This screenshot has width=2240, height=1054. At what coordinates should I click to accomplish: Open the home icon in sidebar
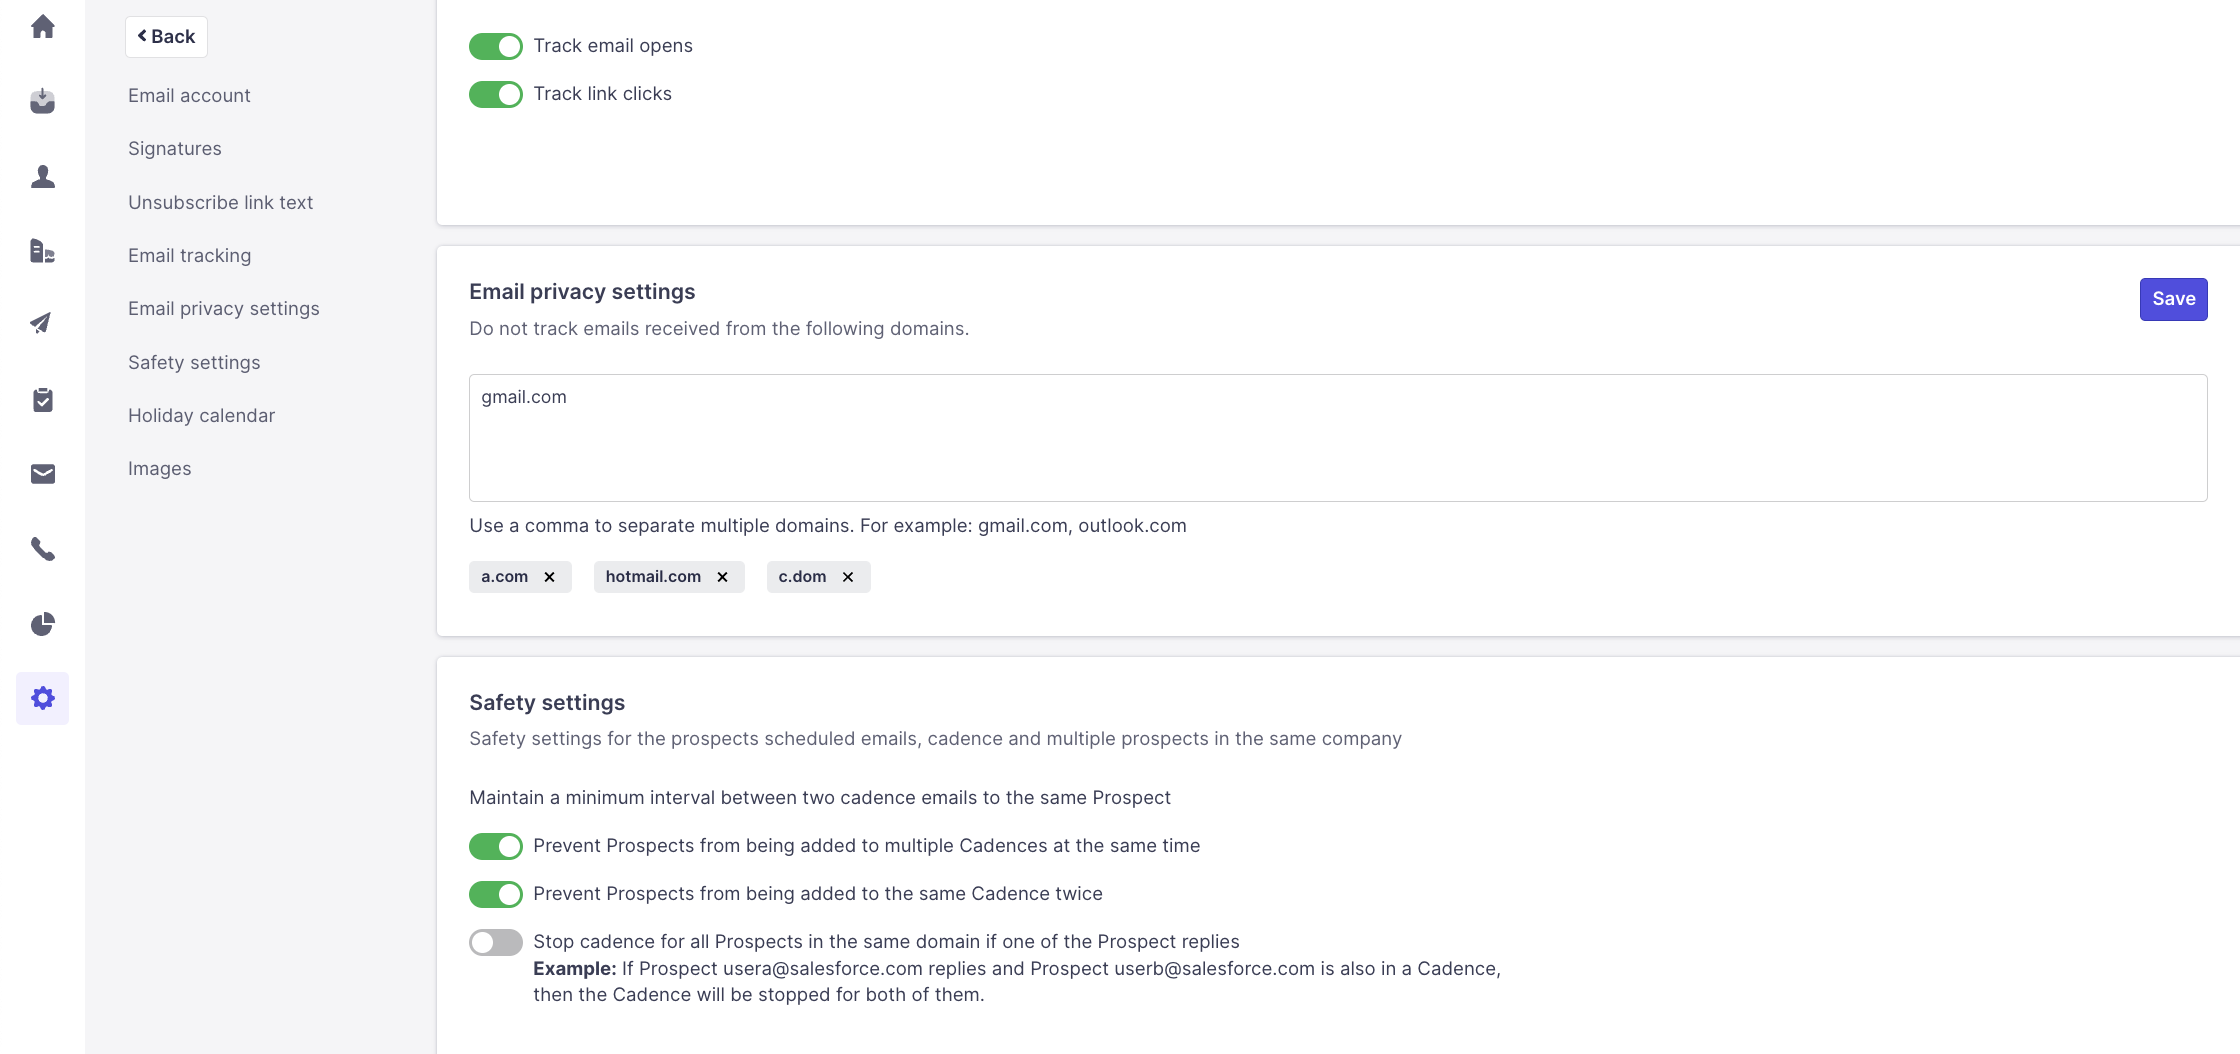(x=42, y=27)
